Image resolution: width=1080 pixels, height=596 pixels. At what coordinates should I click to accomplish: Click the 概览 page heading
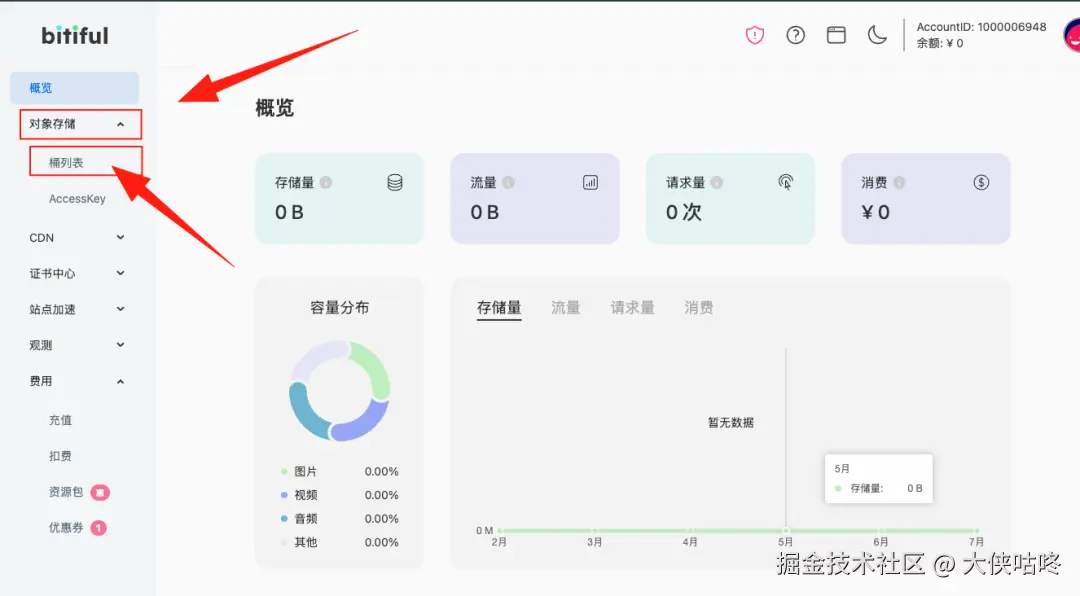pyautogui.click(x=275, y=108)
